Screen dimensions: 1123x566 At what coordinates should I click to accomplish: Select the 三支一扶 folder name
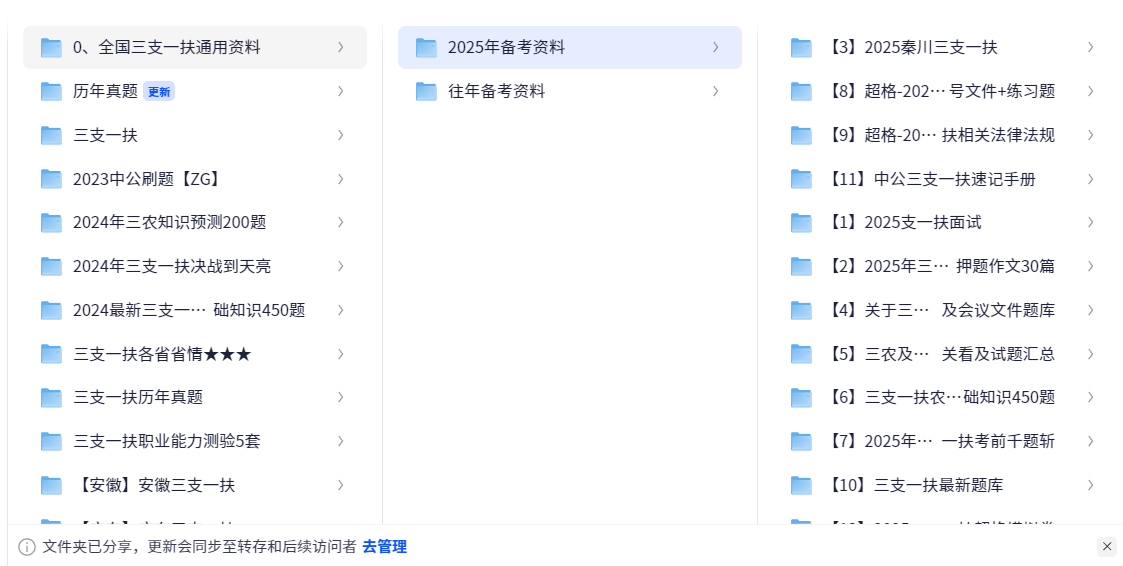[x=105, y=135]
